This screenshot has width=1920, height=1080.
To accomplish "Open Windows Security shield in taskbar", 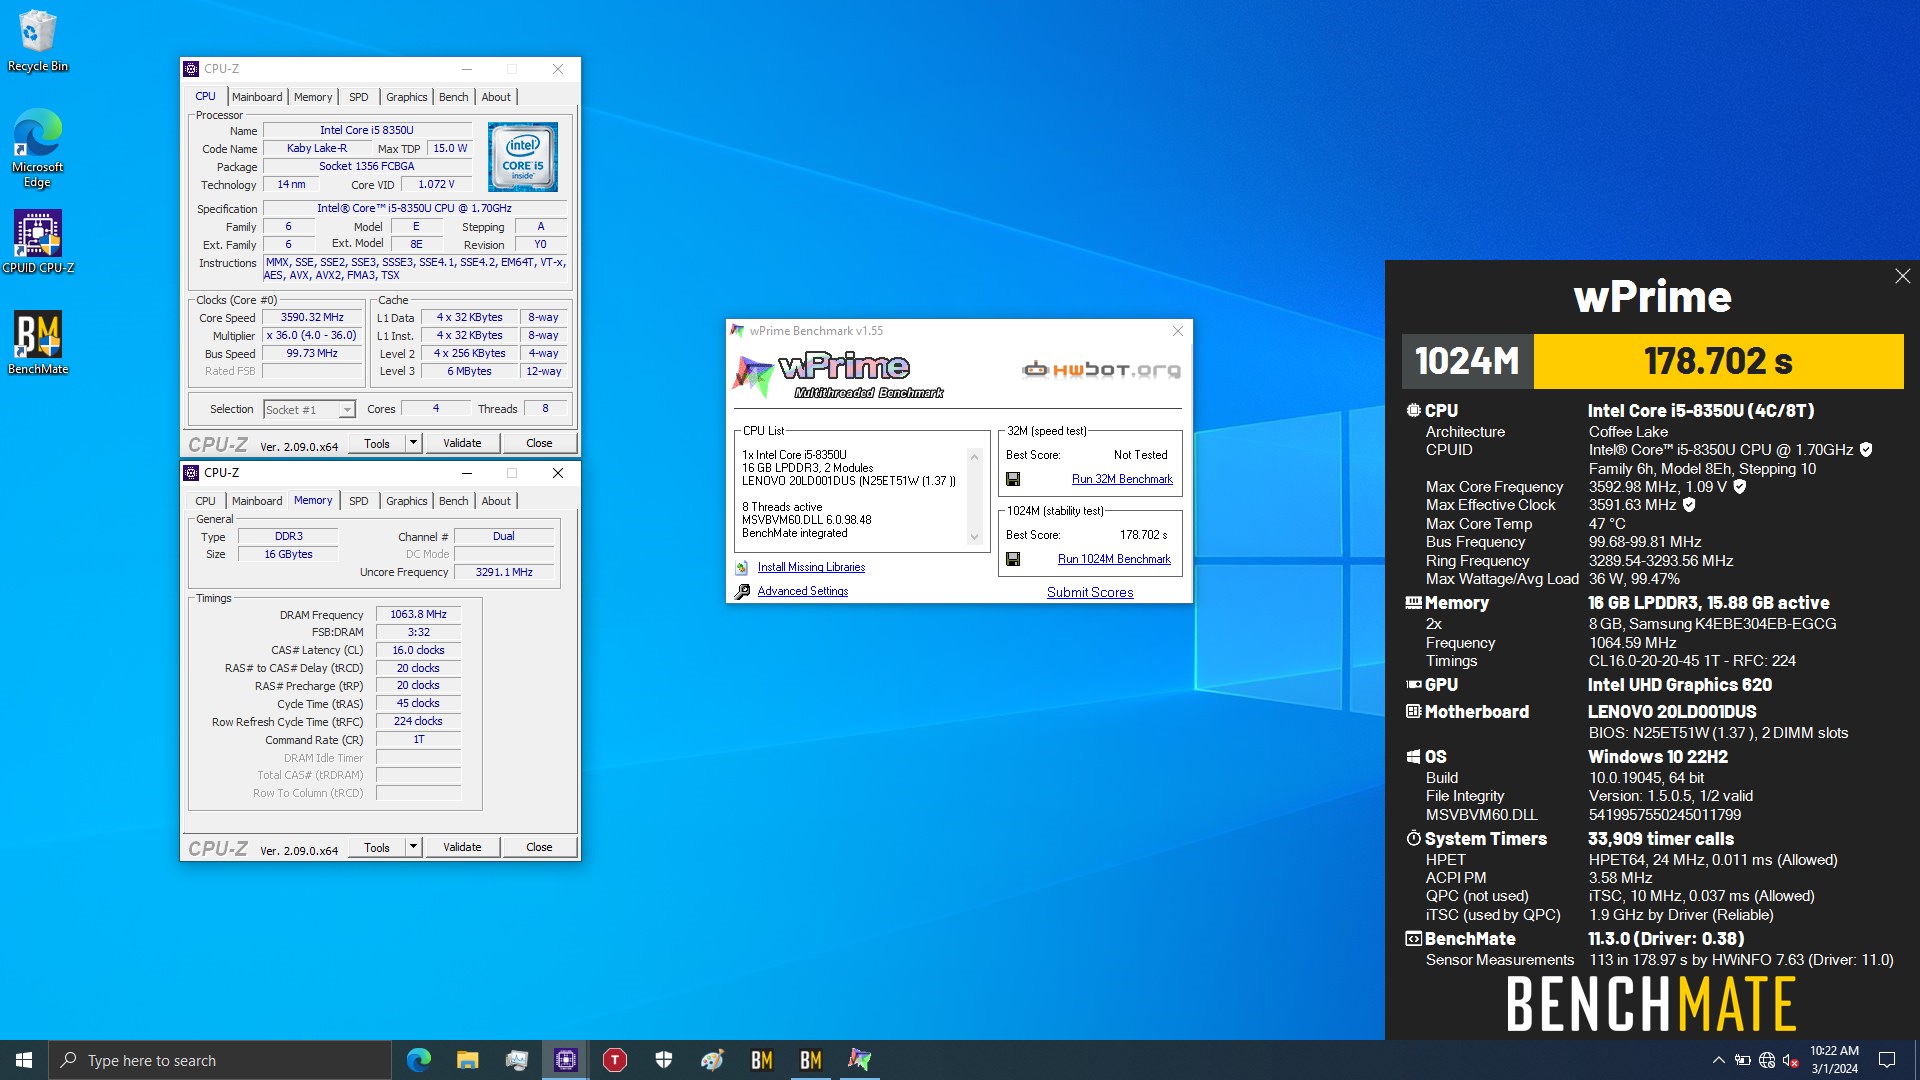I will tap(664, 1060).
